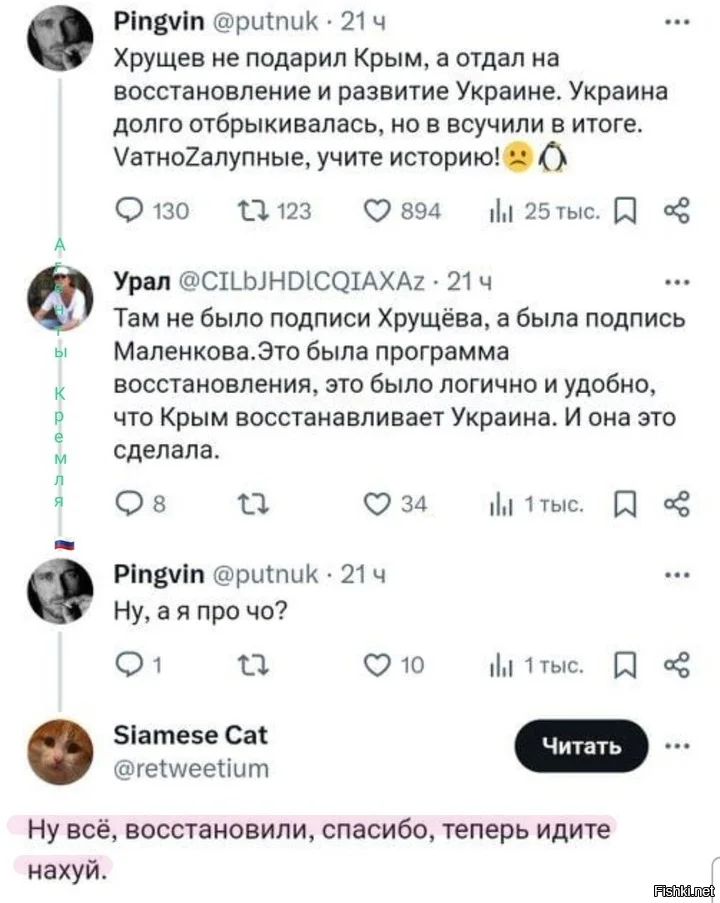Open view stats showing 25 тыс.

tap(494, 211)
